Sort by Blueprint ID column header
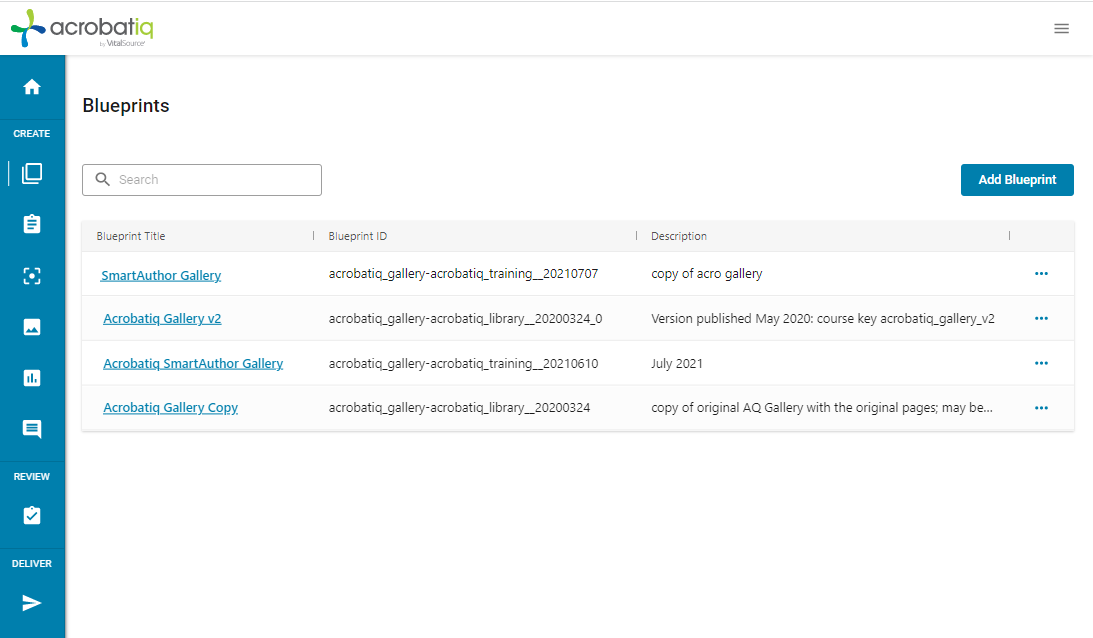 click(358, 236)
